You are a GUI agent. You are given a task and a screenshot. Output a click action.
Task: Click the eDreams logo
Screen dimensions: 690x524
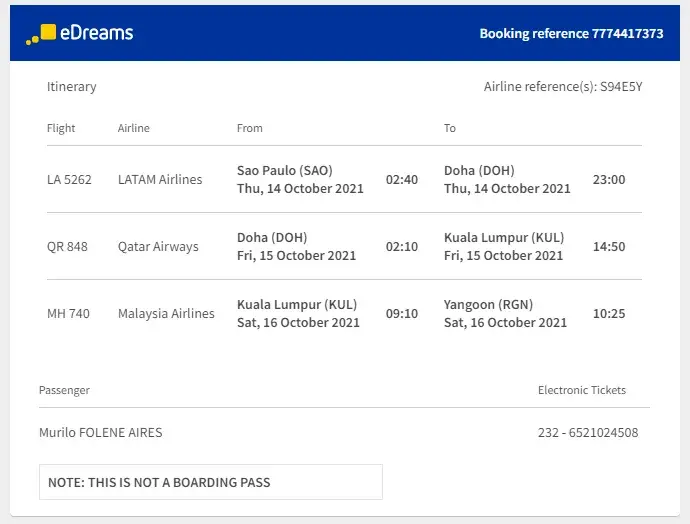click(79, 34)
